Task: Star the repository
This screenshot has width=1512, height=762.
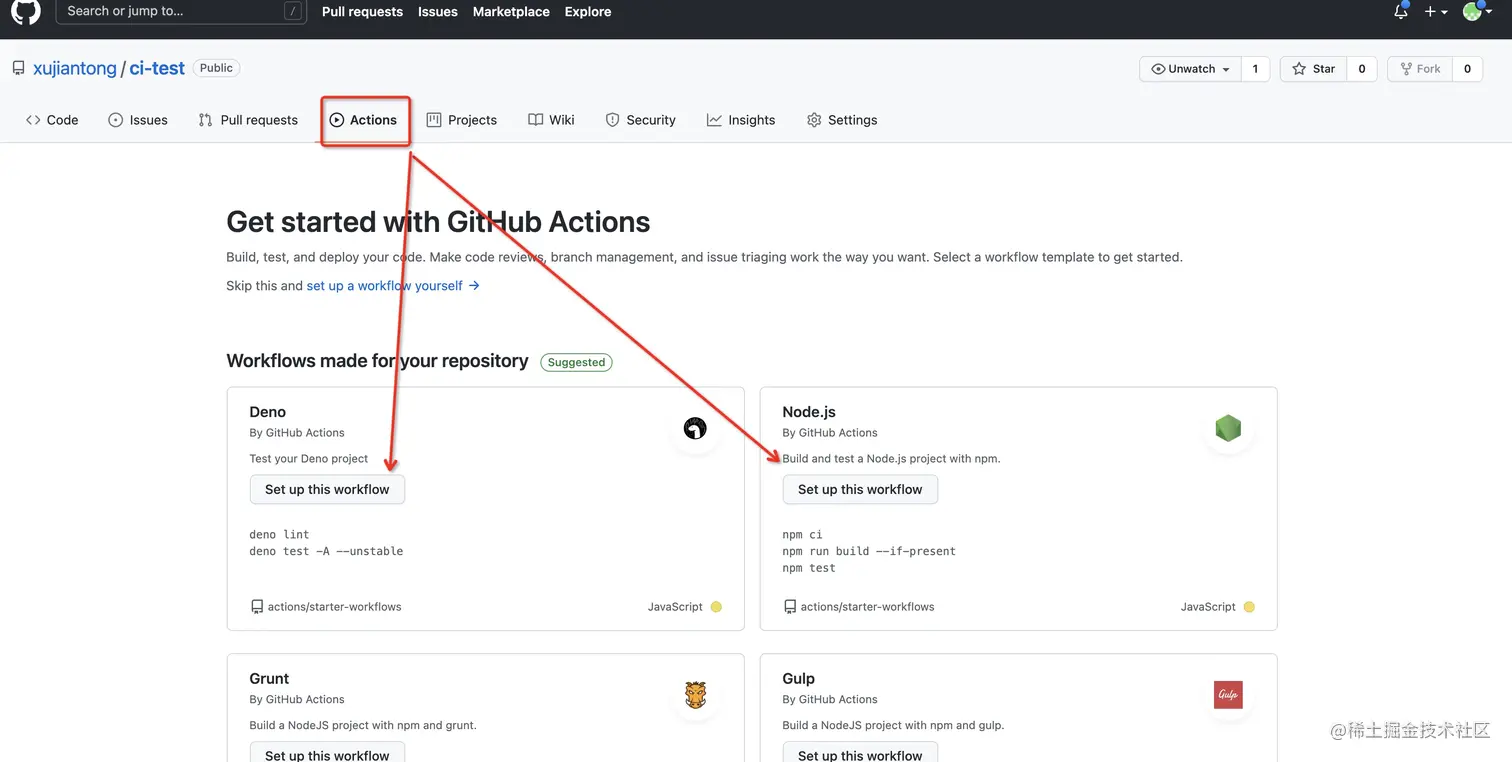Action: tap(1313, 69)
